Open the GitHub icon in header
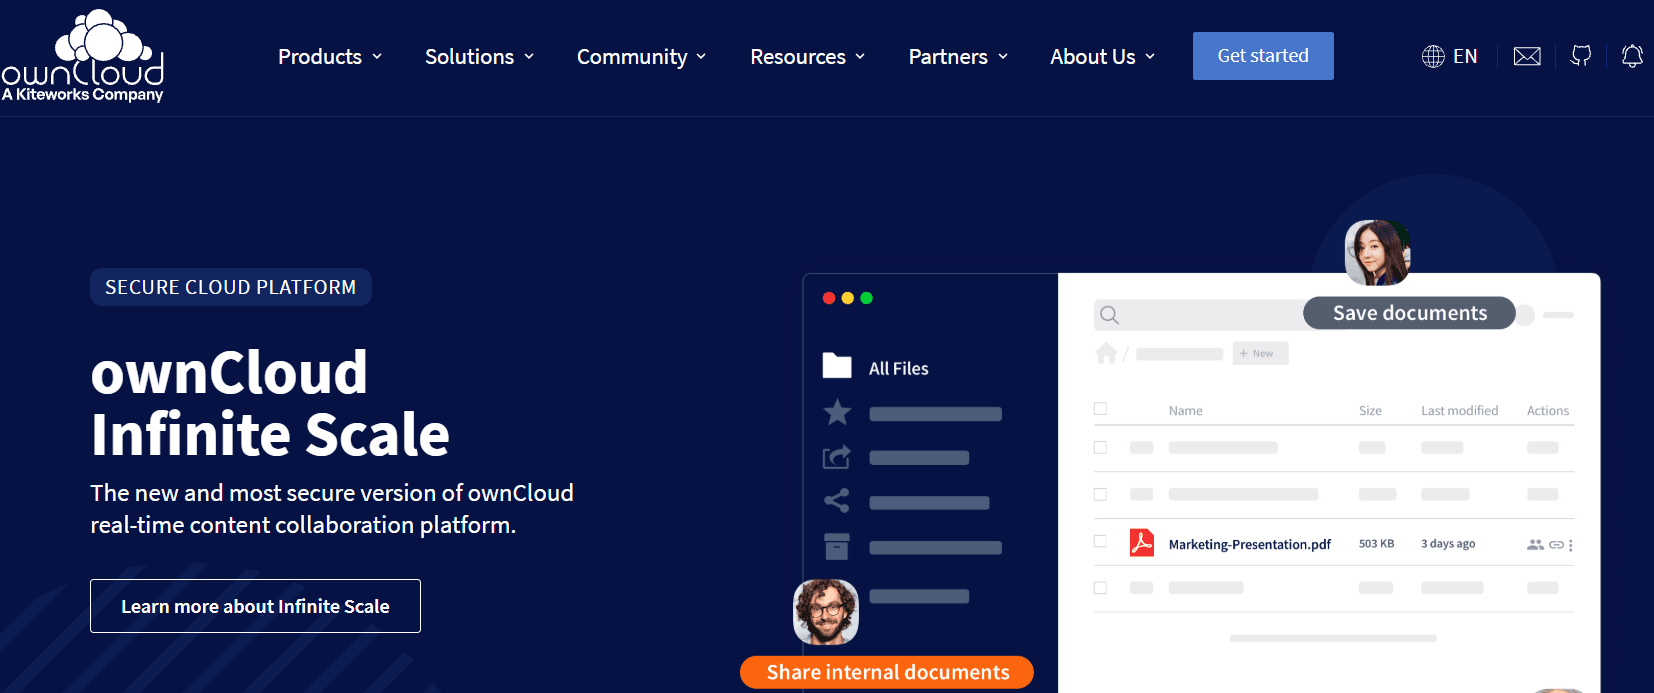 [x=1581, y=56]
